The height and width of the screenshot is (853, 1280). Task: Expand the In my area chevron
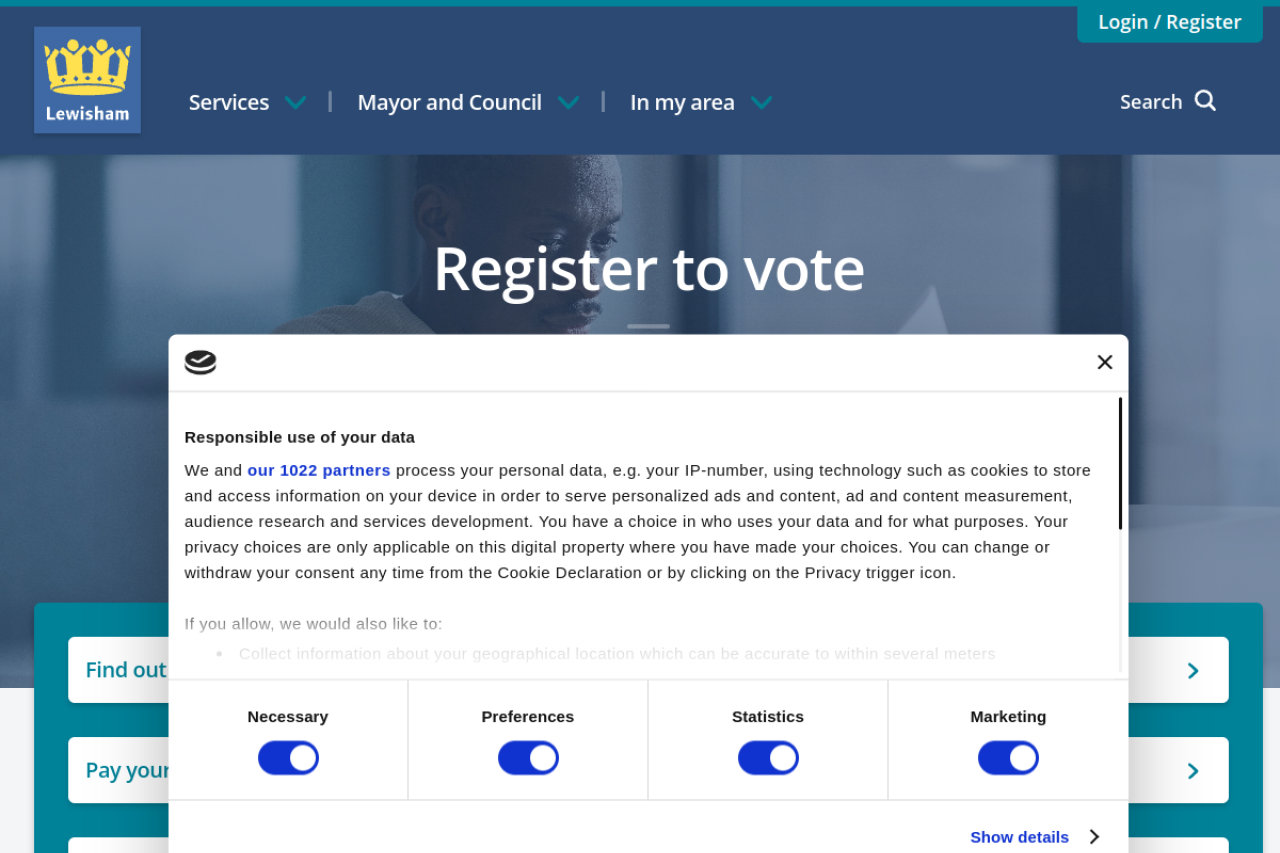[x=761, y=103]
